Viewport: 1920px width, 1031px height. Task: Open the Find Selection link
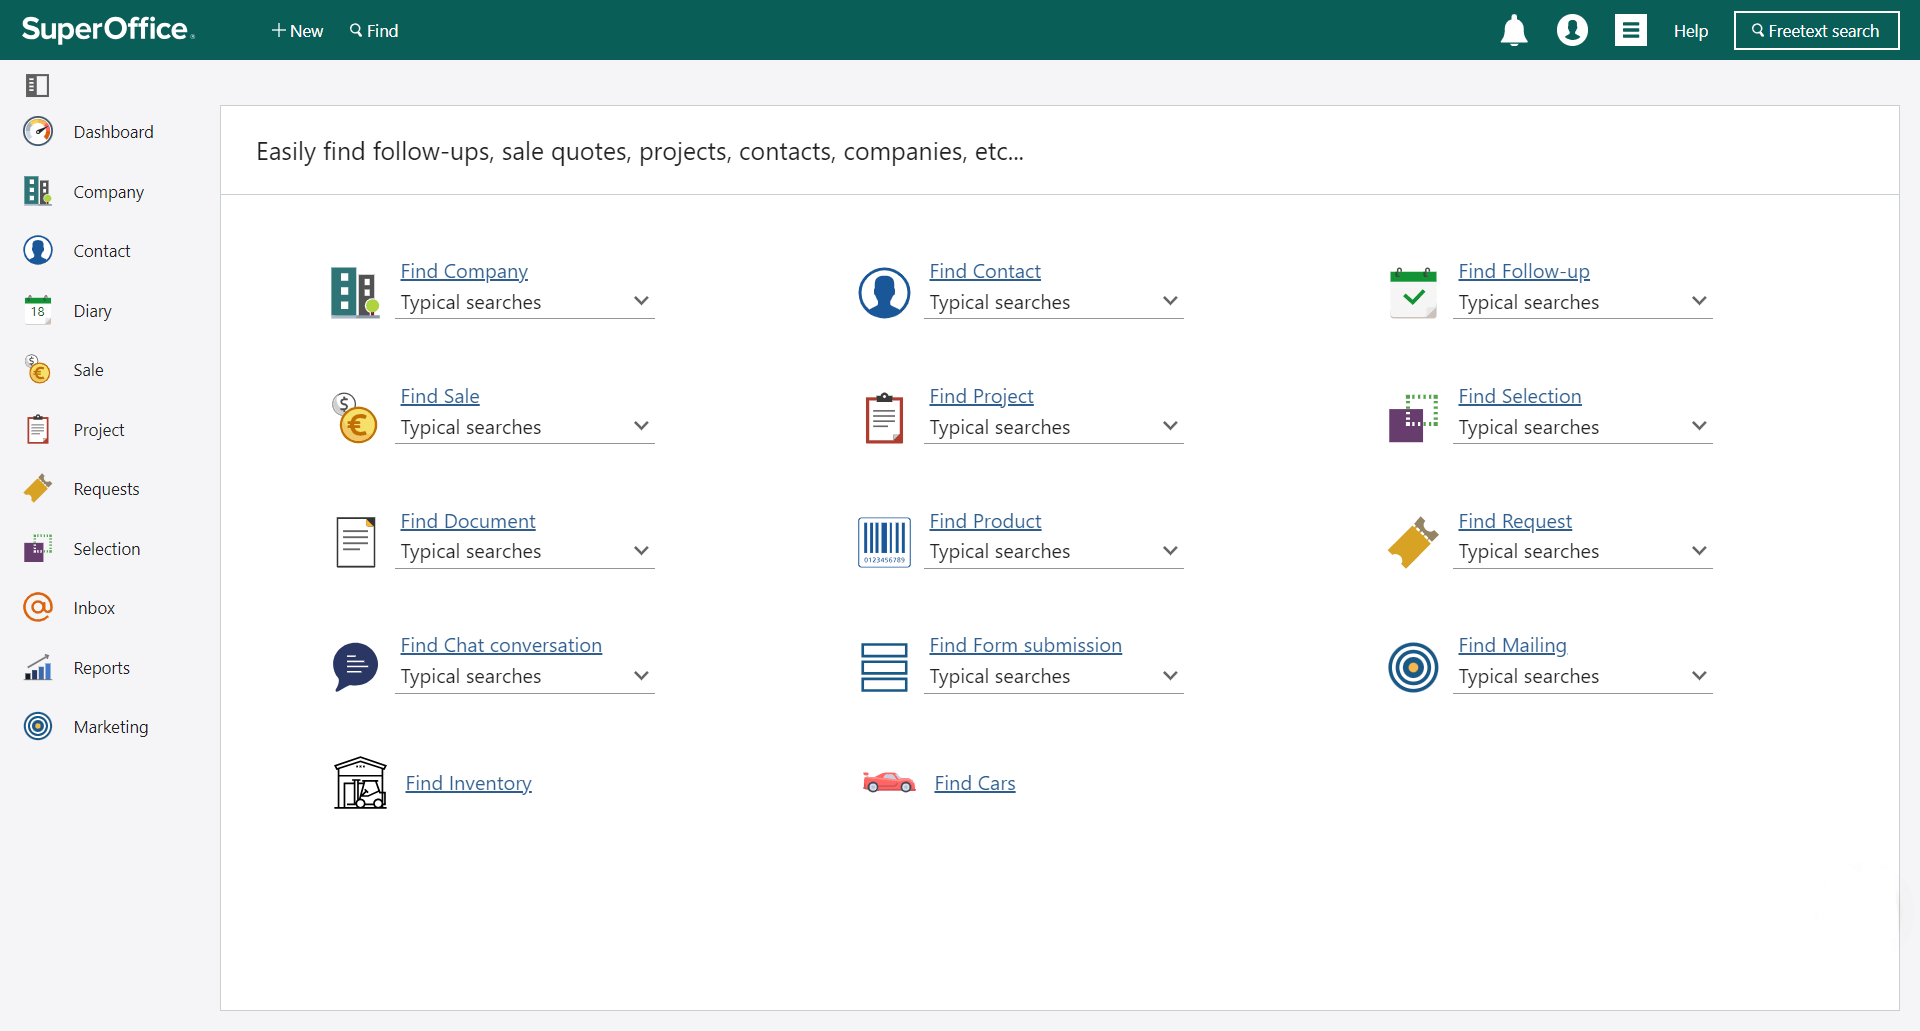pos(1520,396)
